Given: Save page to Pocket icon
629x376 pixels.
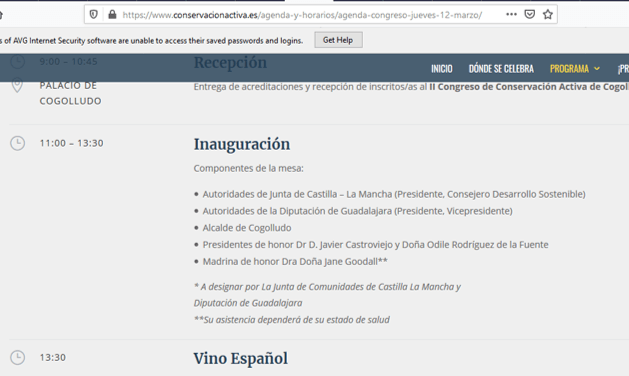Looking at the screenshot, I should [530, 15].
